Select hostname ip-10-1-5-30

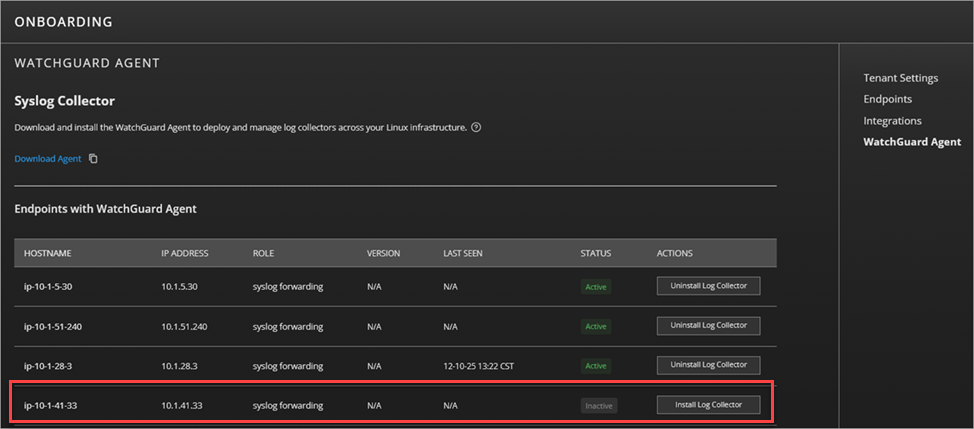tap(48, 287)
